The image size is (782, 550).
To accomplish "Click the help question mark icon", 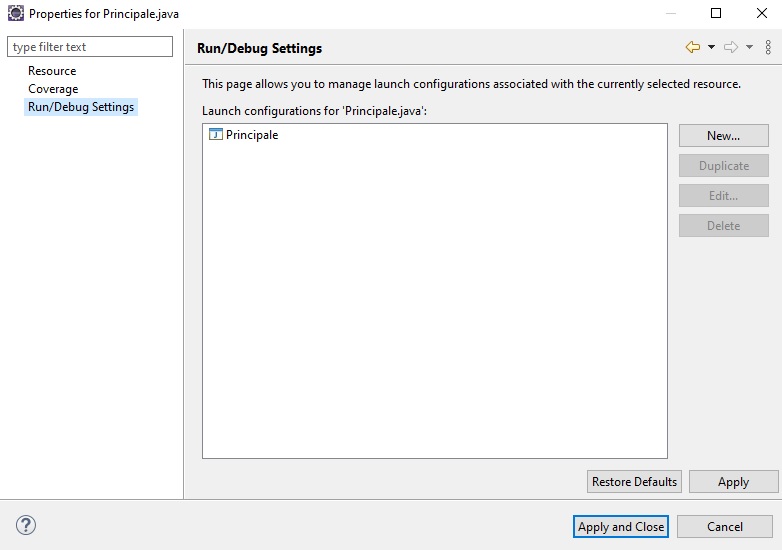I will 26,525.
